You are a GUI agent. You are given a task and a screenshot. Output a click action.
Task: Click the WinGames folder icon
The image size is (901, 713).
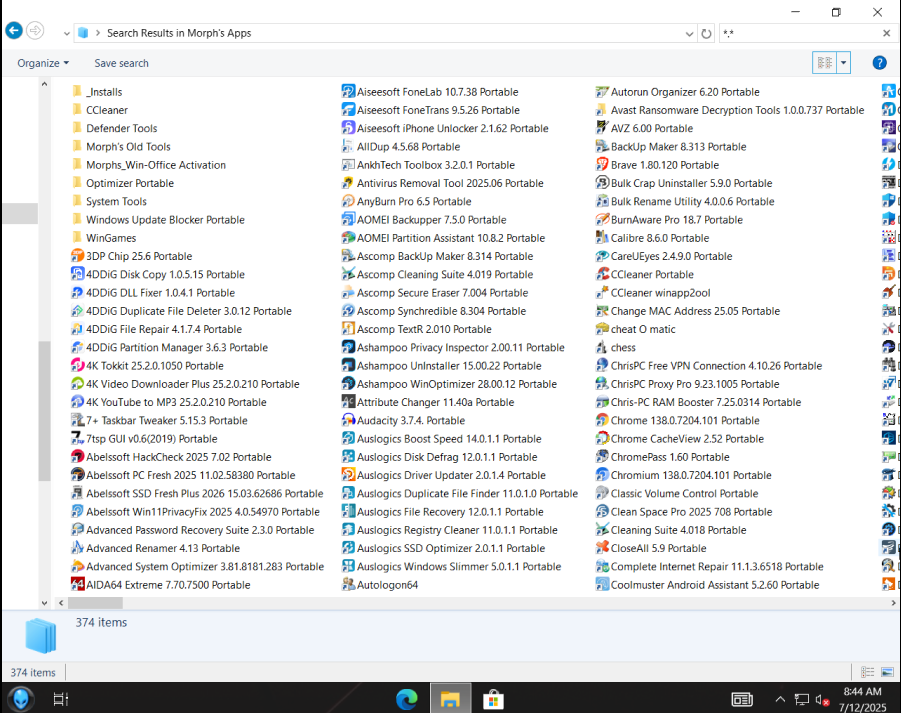(x=77, y=238)
